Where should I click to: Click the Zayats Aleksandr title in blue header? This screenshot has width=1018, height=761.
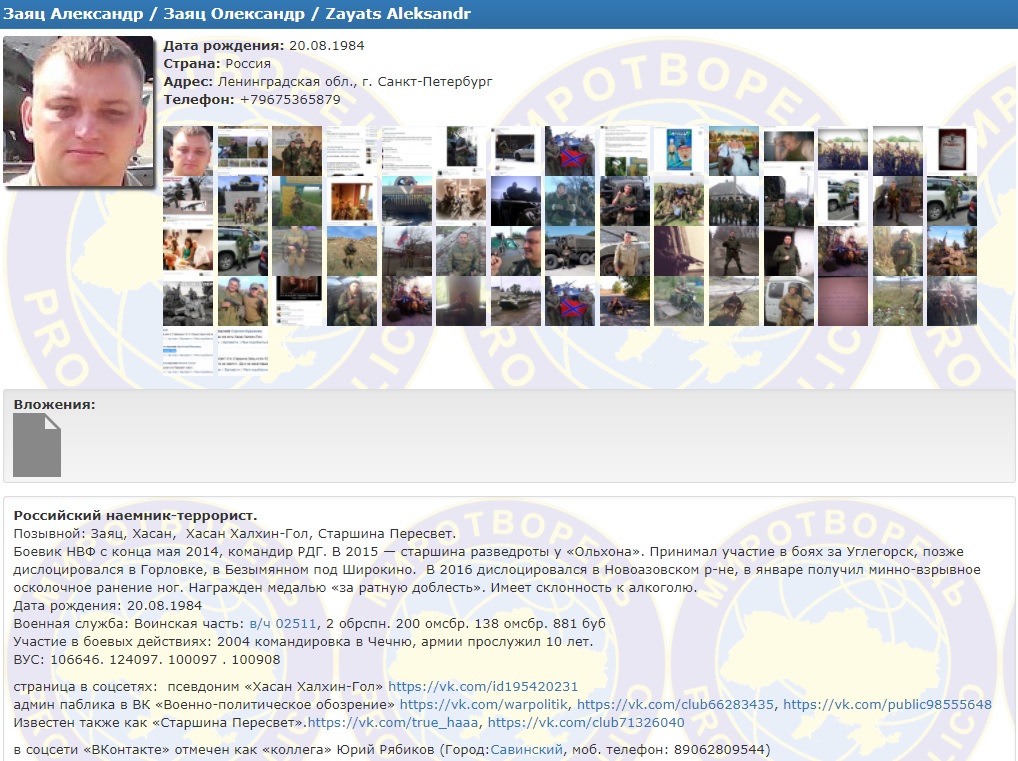click(x=398, y=14)
